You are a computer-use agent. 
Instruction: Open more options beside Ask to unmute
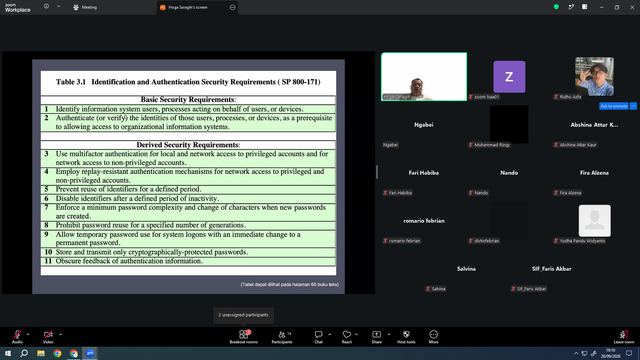click(633, 106)
